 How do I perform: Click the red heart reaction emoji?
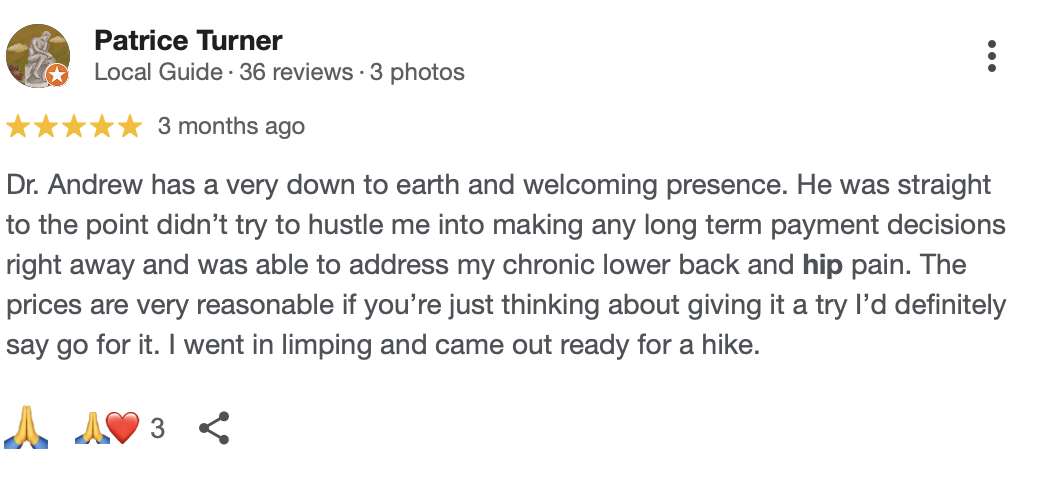pyautogui.click(x=122, y=429)
